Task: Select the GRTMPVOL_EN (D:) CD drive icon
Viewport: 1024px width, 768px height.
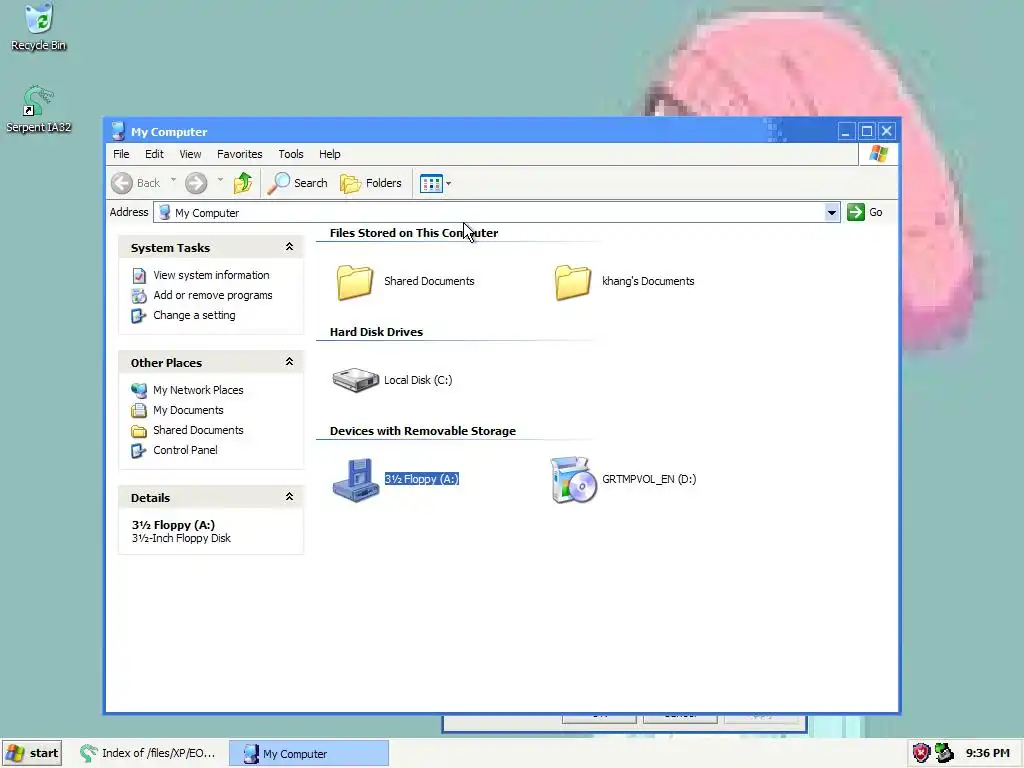Action: click(x=573, y=480)
